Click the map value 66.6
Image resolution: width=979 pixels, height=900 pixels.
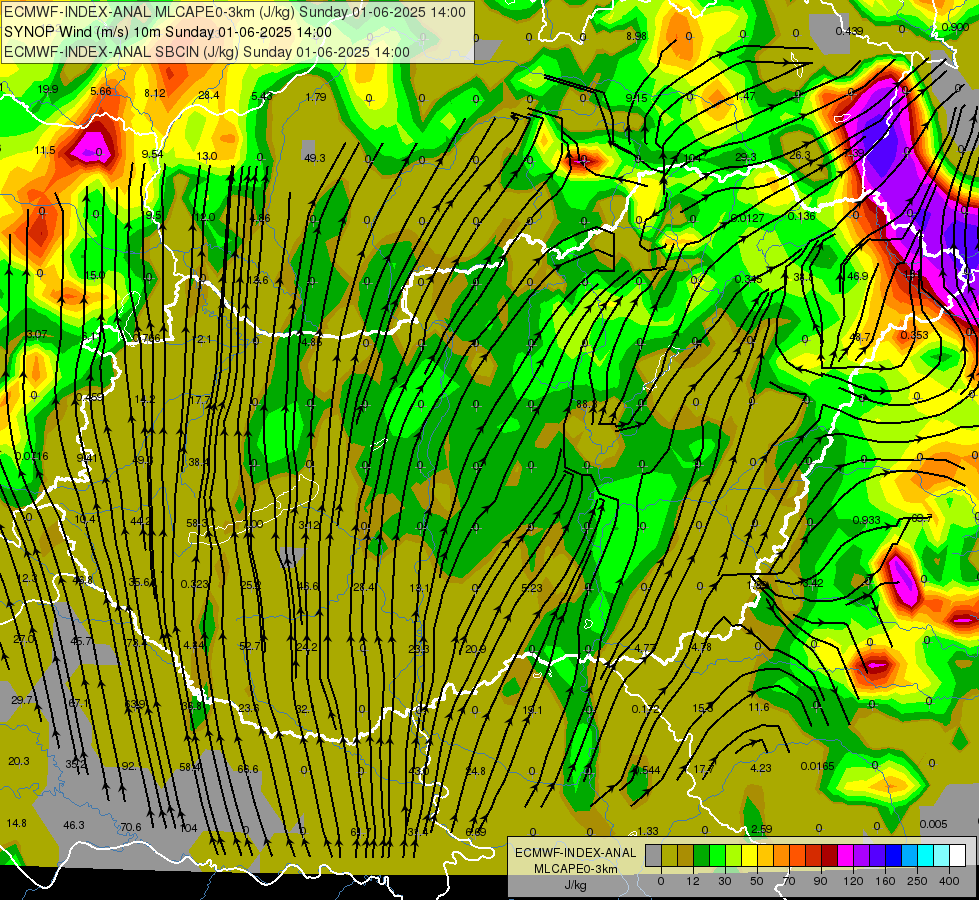point(248,769)
